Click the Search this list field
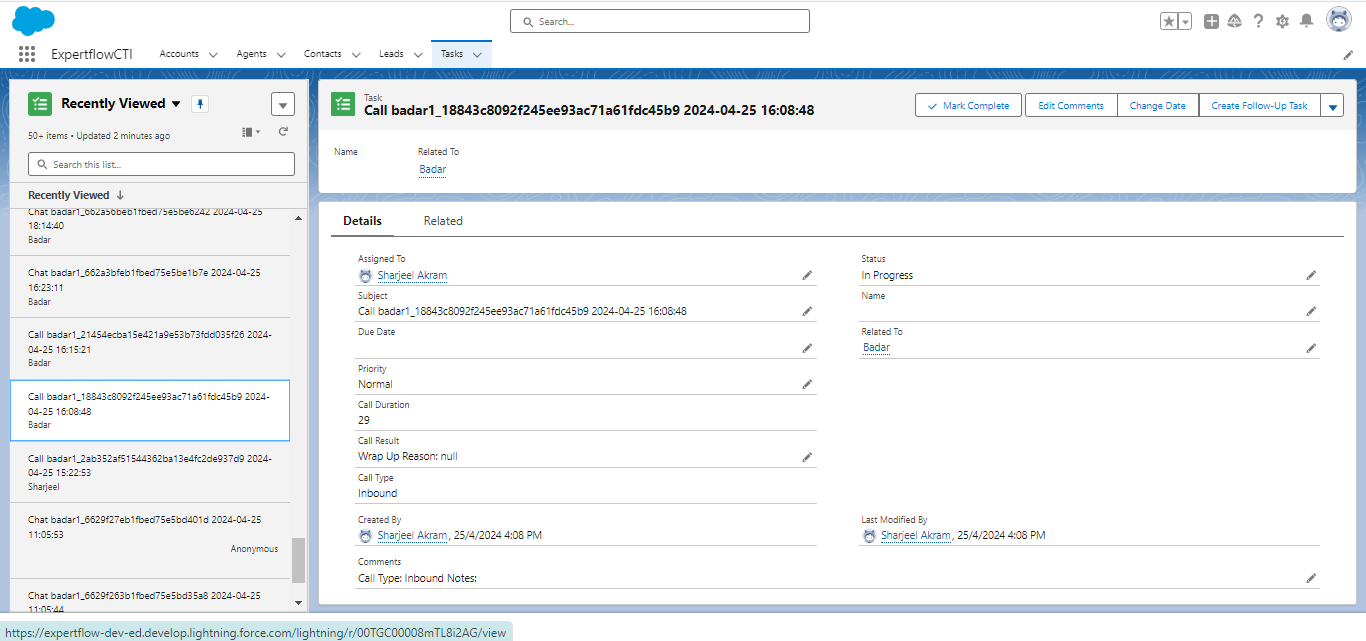The height and width of the screenshot is (641, 1366). pos(162,164)
